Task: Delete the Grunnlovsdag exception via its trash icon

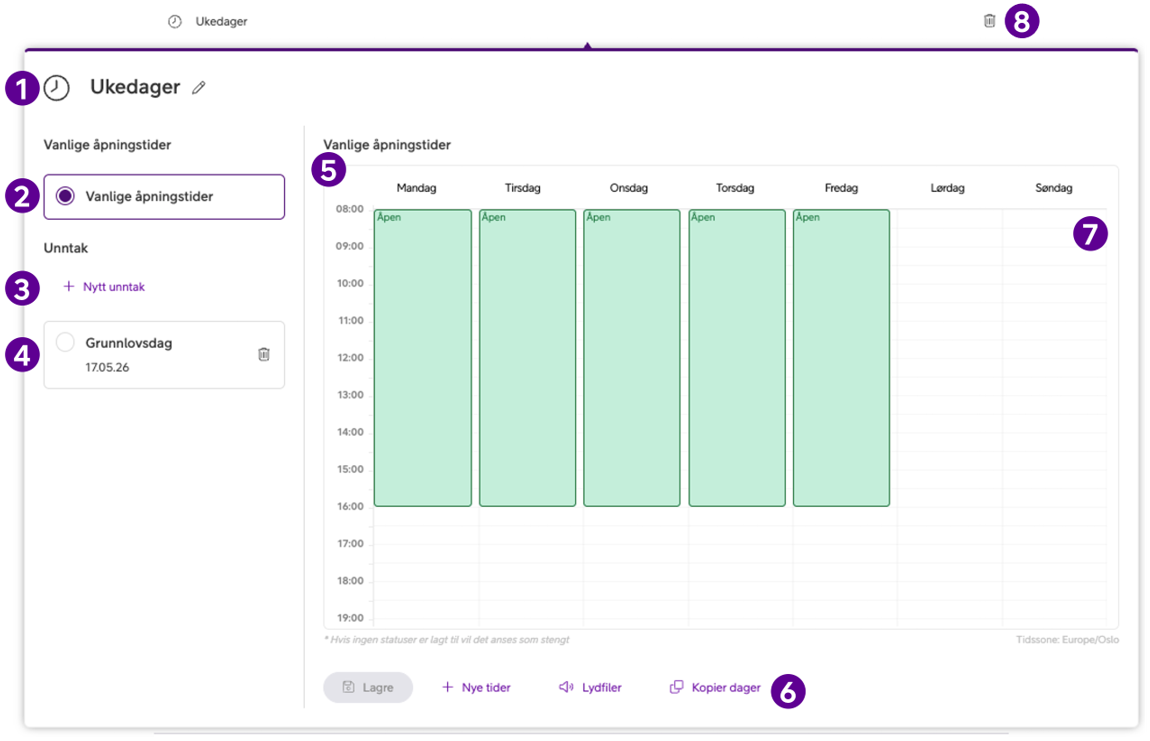Action: coord(264,354)
